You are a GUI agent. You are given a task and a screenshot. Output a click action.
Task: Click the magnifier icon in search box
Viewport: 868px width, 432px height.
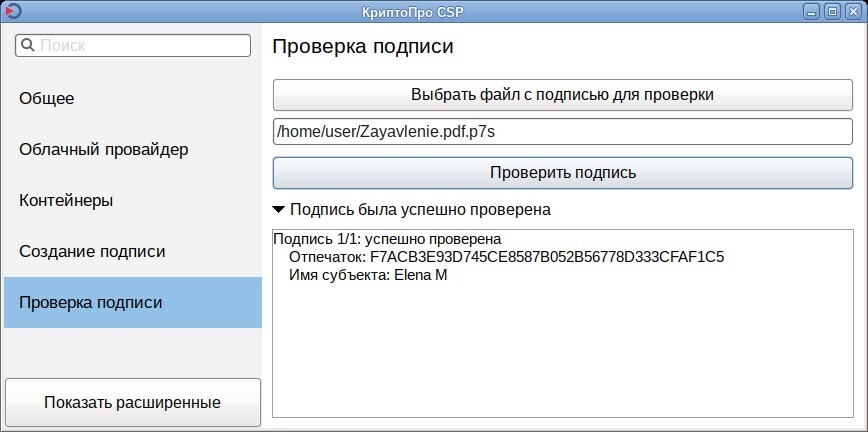pos(26,46)
